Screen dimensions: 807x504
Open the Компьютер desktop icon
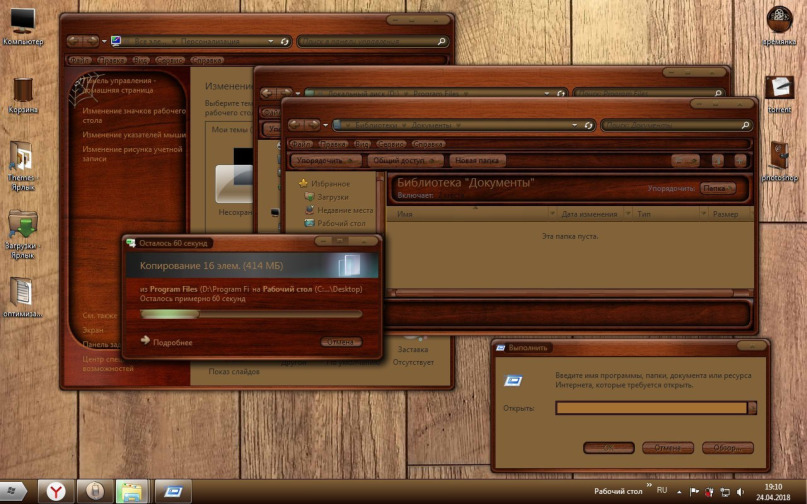click(23, 26)
